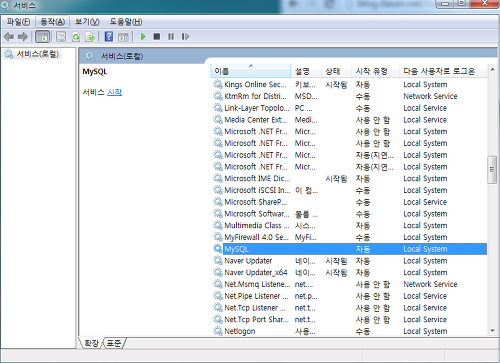Go back with the toolbar back arrow

pos(9,37)
